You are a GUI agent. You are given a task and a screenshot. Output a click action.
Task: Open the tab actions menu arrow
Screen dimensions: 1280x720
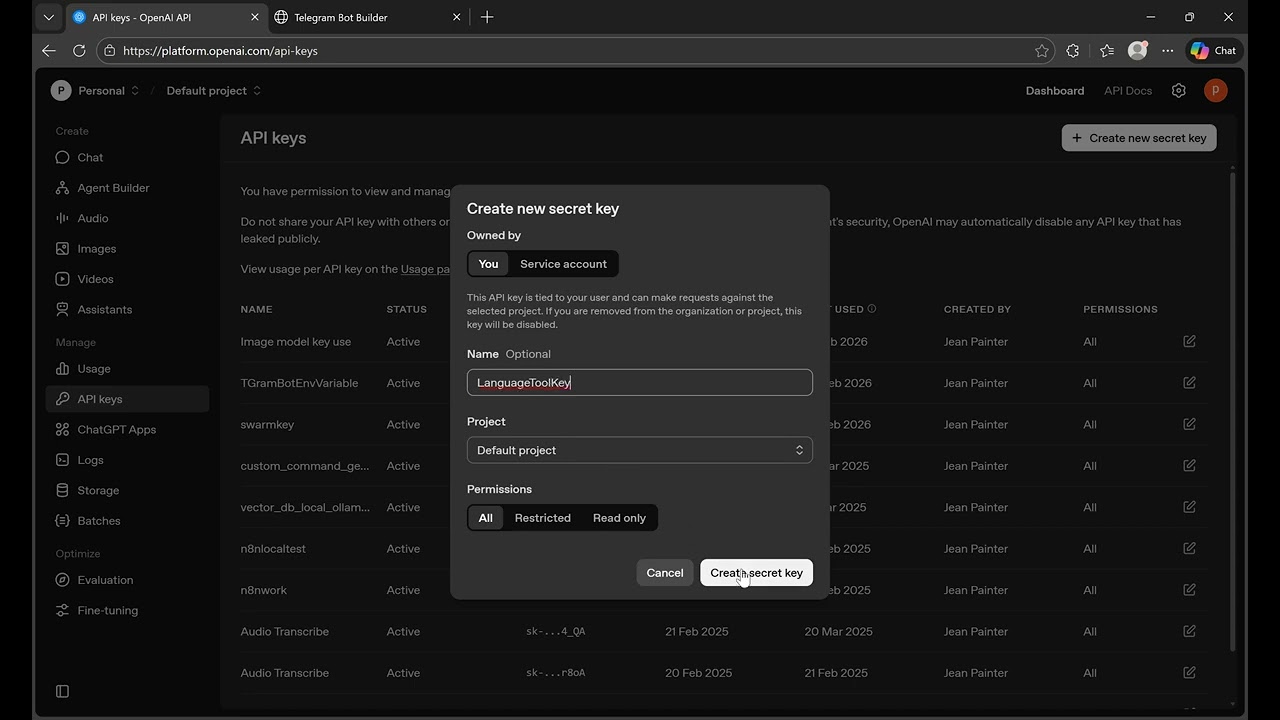pos(48,17)
